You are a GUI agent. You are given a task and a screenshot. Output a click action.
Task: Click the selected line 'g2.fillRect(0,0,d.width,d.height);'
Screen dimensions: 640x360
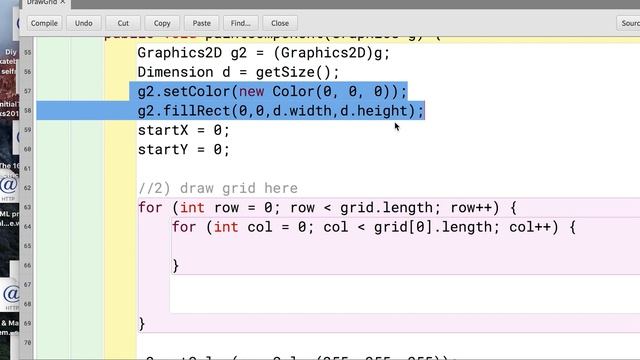(281, 111)
